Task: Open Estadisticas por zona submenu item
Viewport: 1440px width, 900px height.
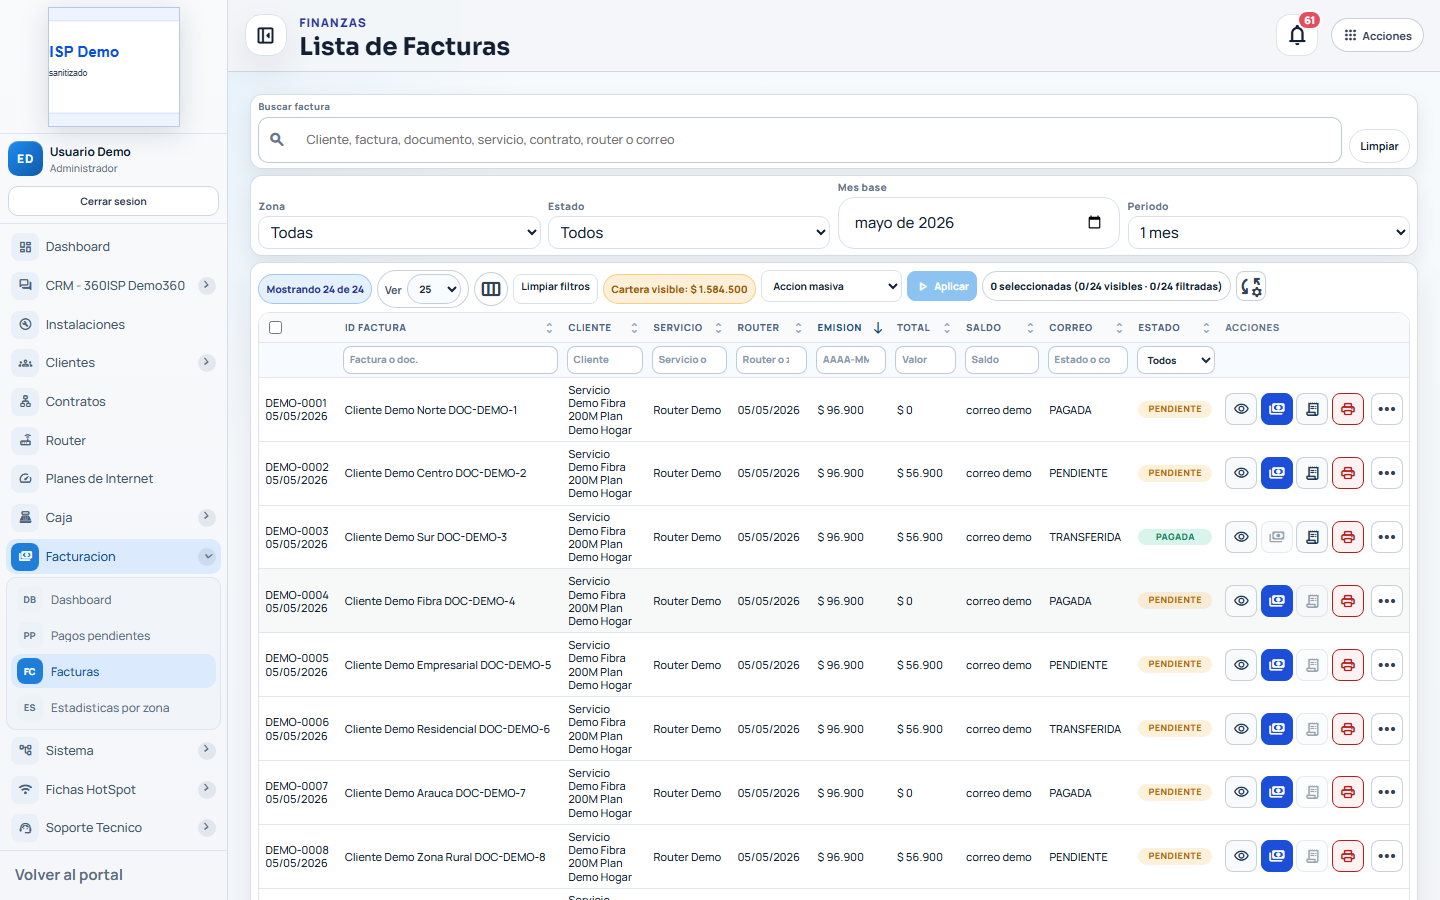Action: 115,708
